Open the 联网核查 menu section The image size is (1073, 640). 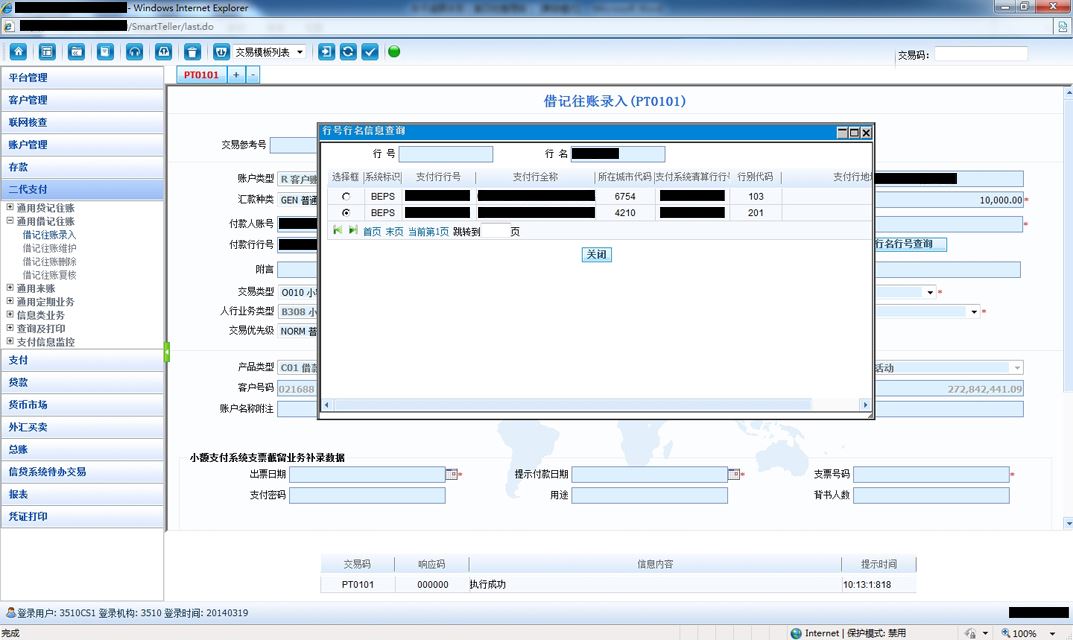coord(82,123)
